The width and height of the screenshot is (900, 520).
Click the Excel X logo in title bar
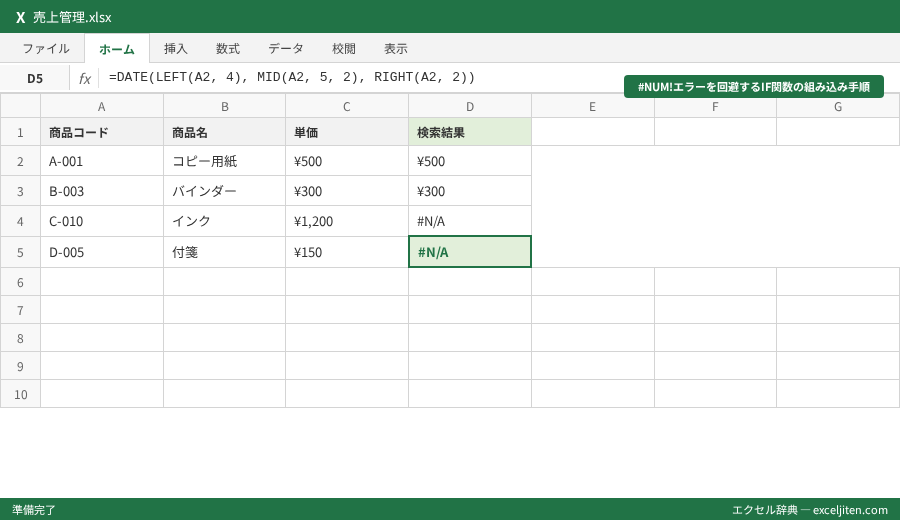[21, 17]
